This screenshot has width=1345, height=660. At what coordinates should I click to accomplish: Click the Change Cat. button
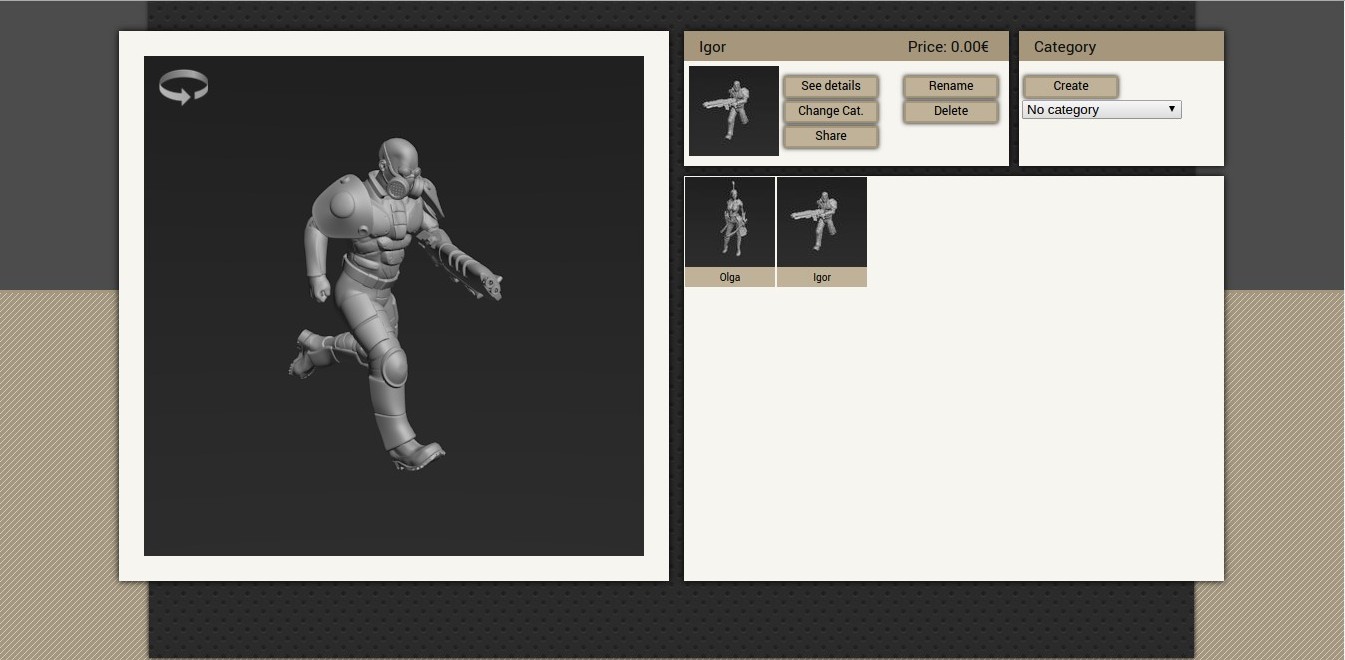coord(830,111)
